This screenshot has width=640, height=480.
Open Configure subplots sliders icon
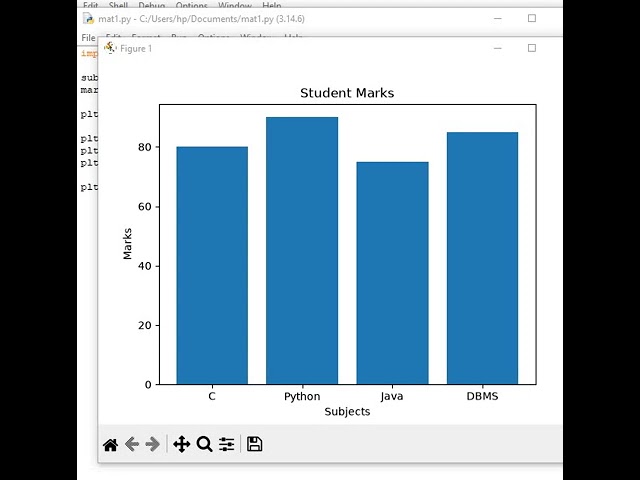[227, 444]
